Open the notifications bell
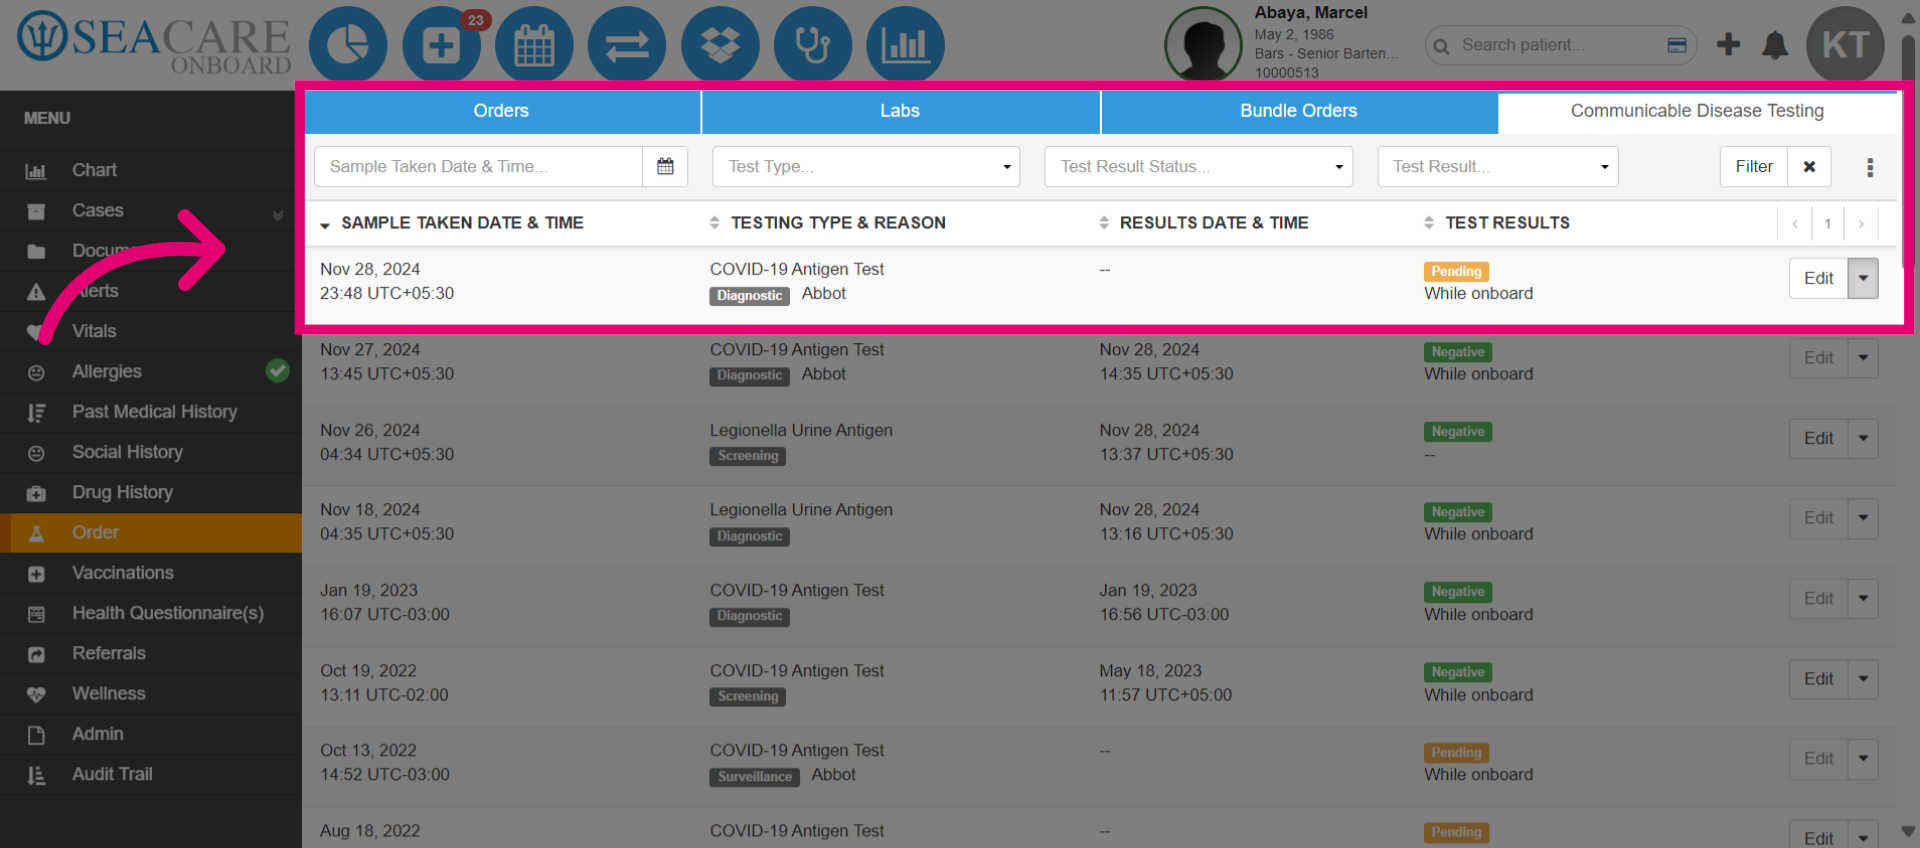The height and width of the screenshot is (848, 1920). (1775, 45)
